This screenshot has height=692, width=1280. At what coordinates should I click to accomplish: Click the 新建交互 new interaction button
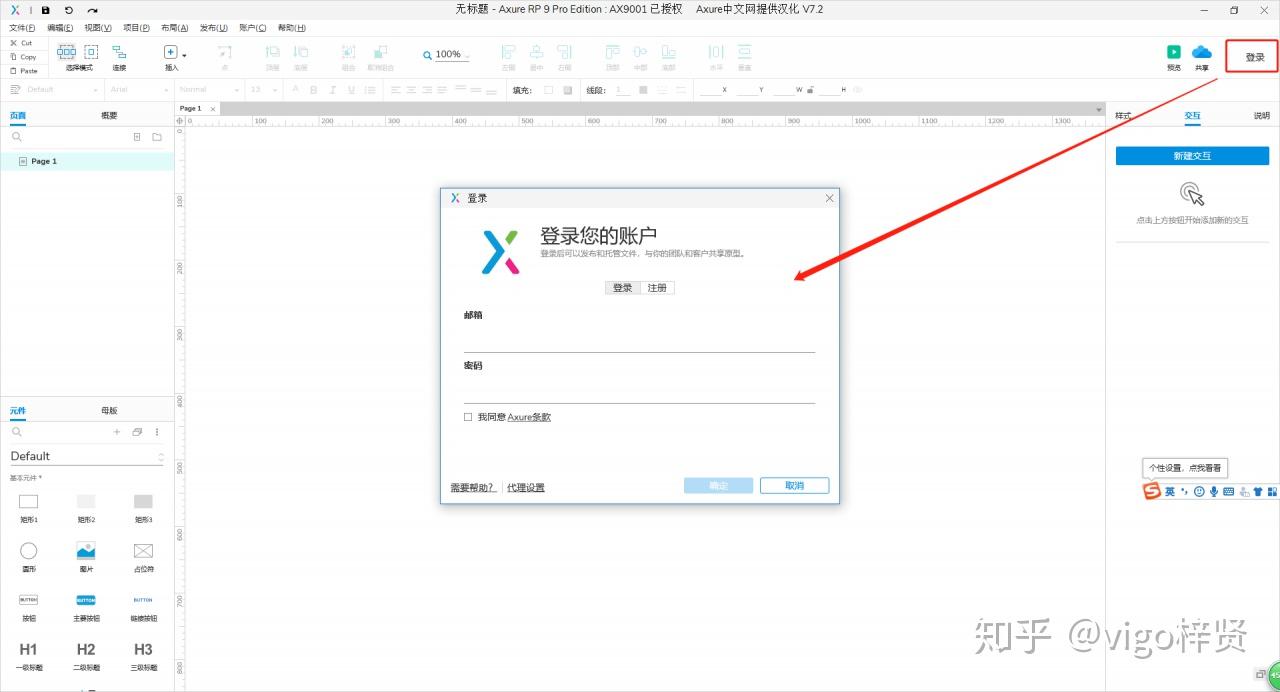tap(1191, 155)
